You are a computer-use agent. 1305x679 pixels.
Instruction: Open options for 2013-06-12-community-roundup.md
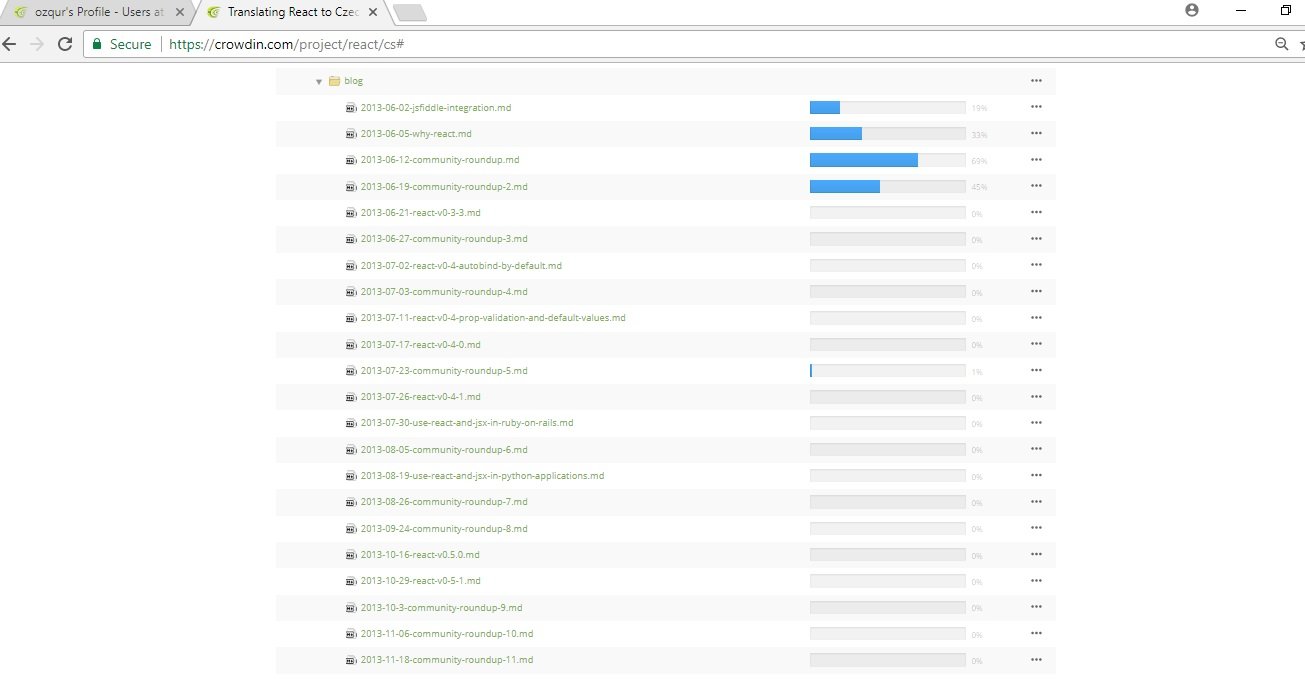coord(1036,160)
